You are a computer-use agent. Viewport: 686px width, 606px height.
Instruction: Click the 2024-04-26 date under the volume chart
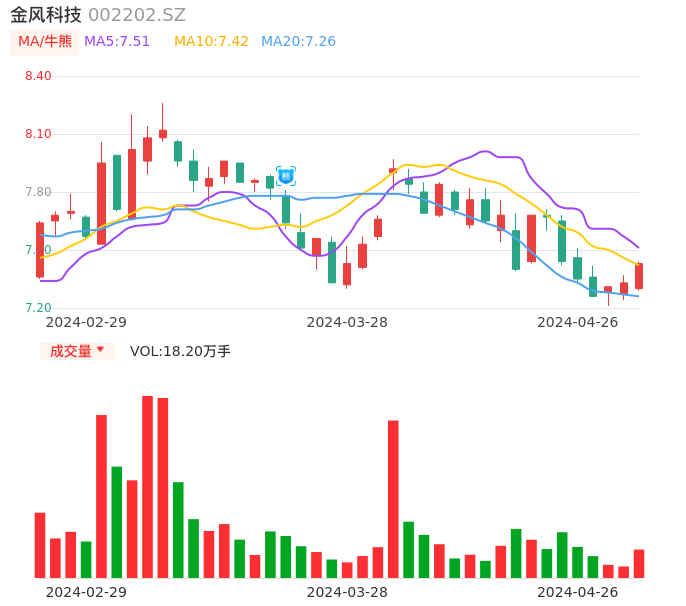[x=578, y=592]
